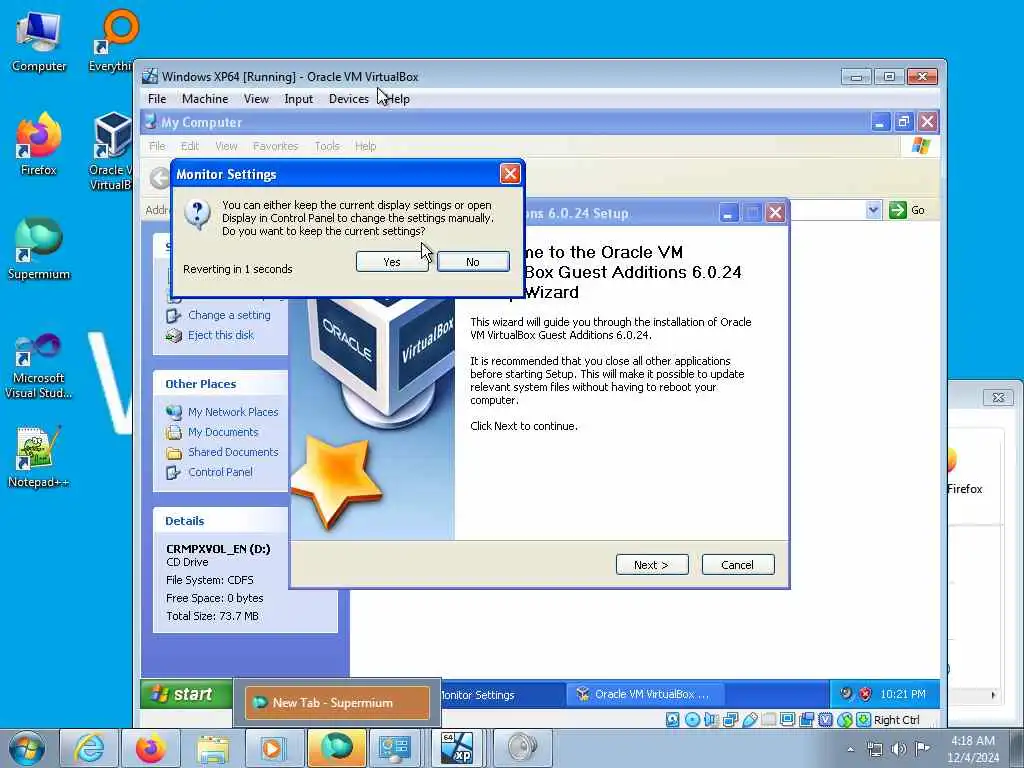Screen dimensions: 1024x768
Task: Open the VirtualBox File menu
Action: point(157,99)
